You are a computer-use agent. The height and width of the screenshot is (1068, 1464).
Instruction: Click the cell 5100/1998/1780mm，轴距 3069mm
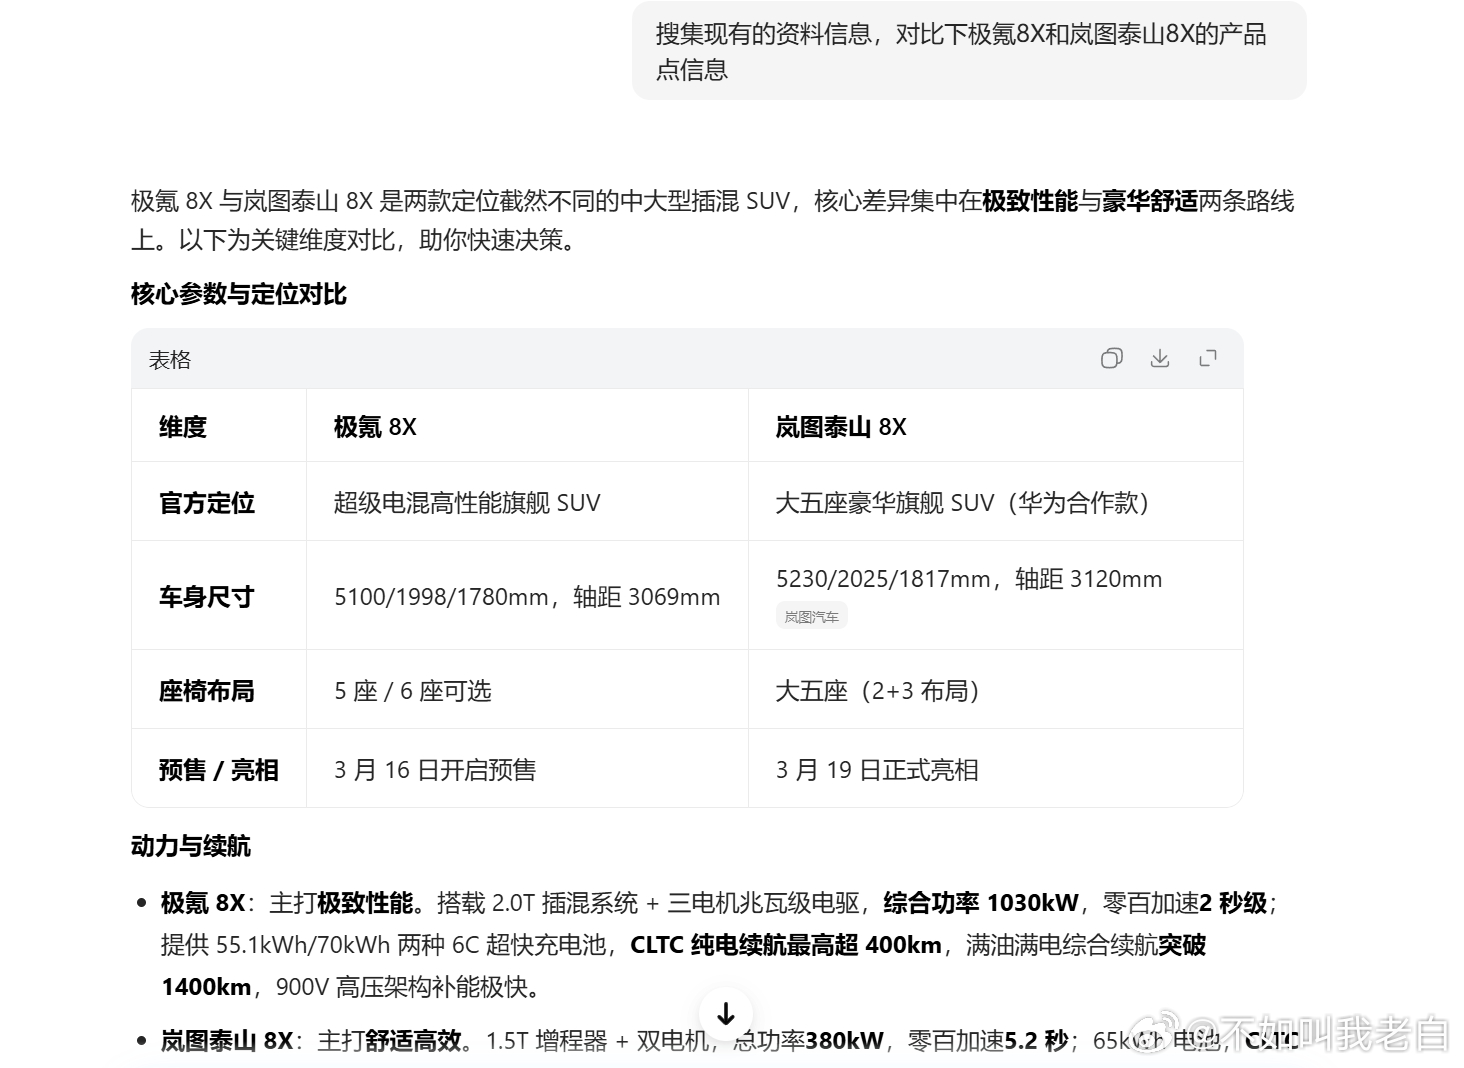(x=527, y=597)
